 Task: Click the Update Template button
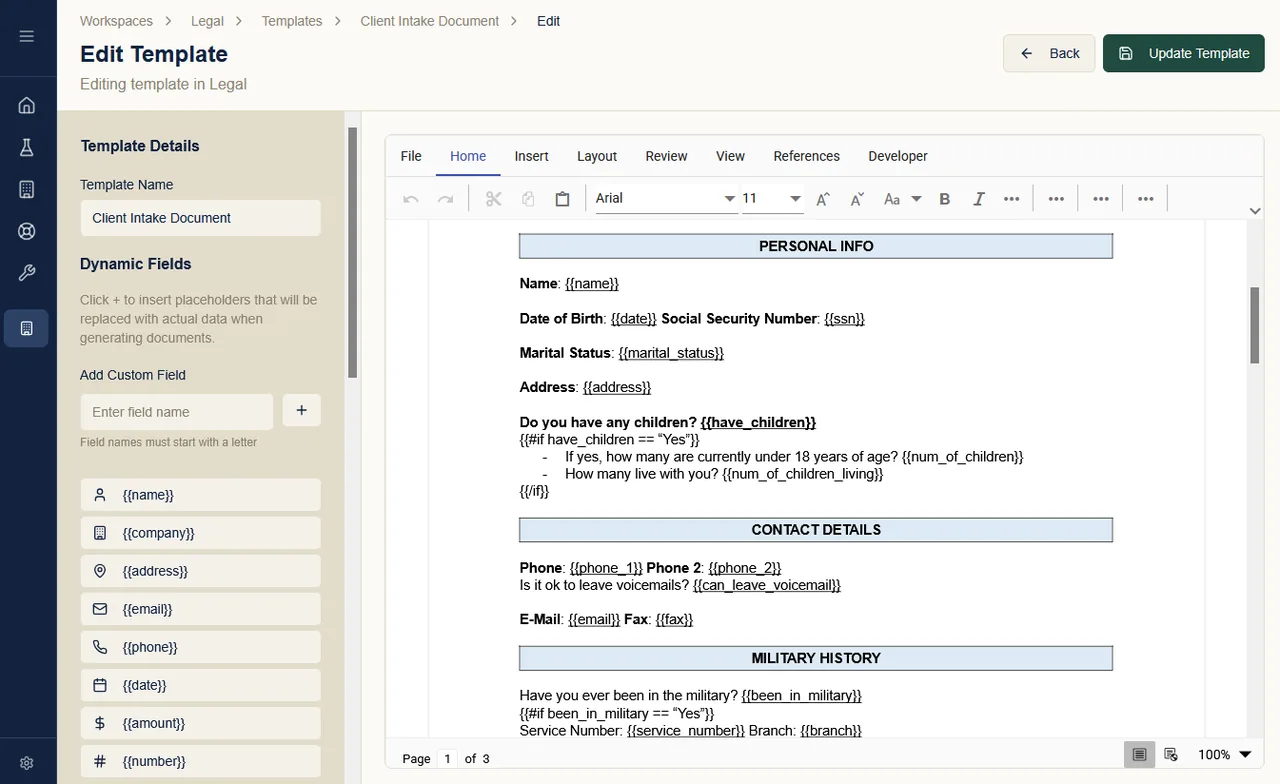[x=1184, y=53]
